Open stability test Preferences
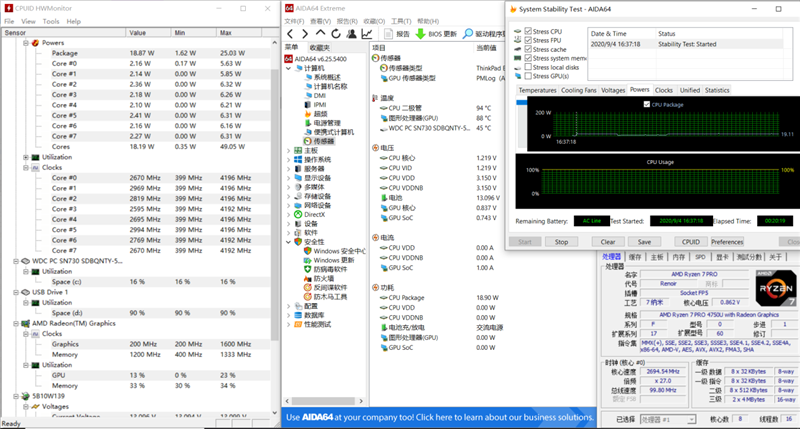This screenshot has height=429, width=800. [727, 242]
